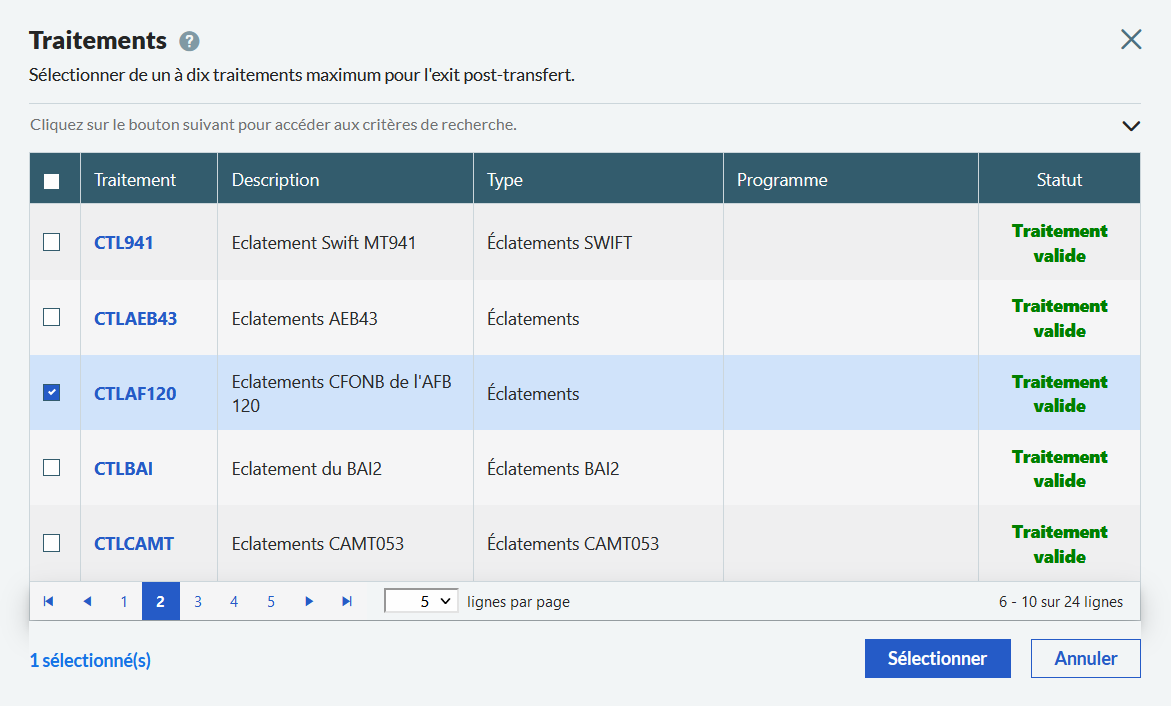This screenshot has height=706, width=1171.
Task: Toggle the select-all header checkbox
Action: [52, 181]
